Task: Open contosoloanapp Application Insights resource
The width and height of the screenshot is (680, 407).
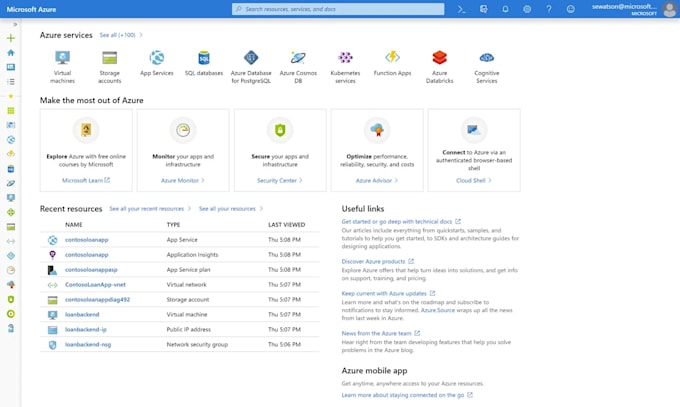Action: click(87, 255)
